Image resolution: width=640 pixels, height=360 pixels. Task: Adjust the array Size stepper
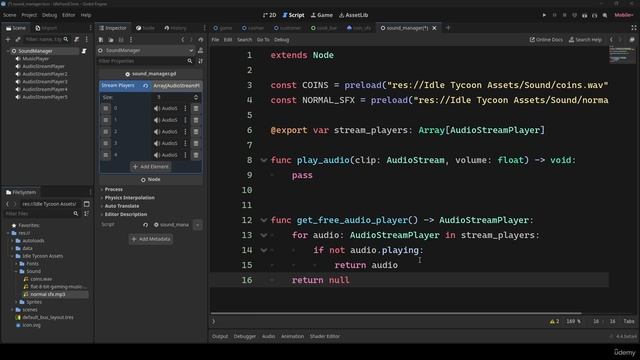(196, 97)
